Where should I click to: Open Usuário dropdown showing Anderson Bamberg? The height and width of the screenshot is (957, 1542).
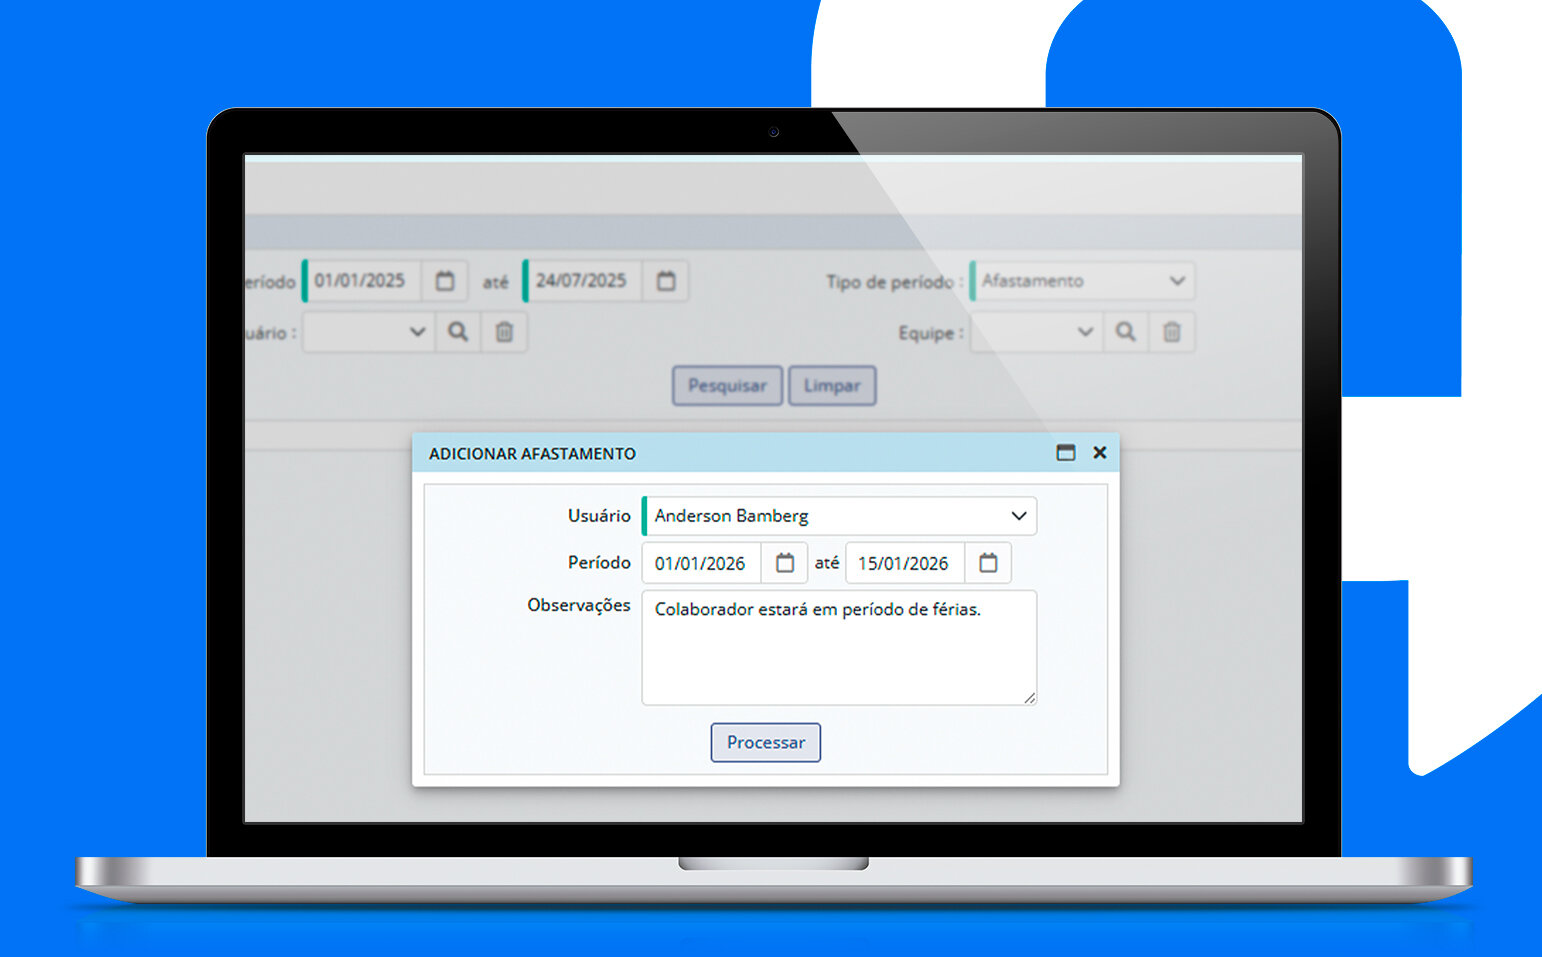pyautogui.click(x=839, y=516)
